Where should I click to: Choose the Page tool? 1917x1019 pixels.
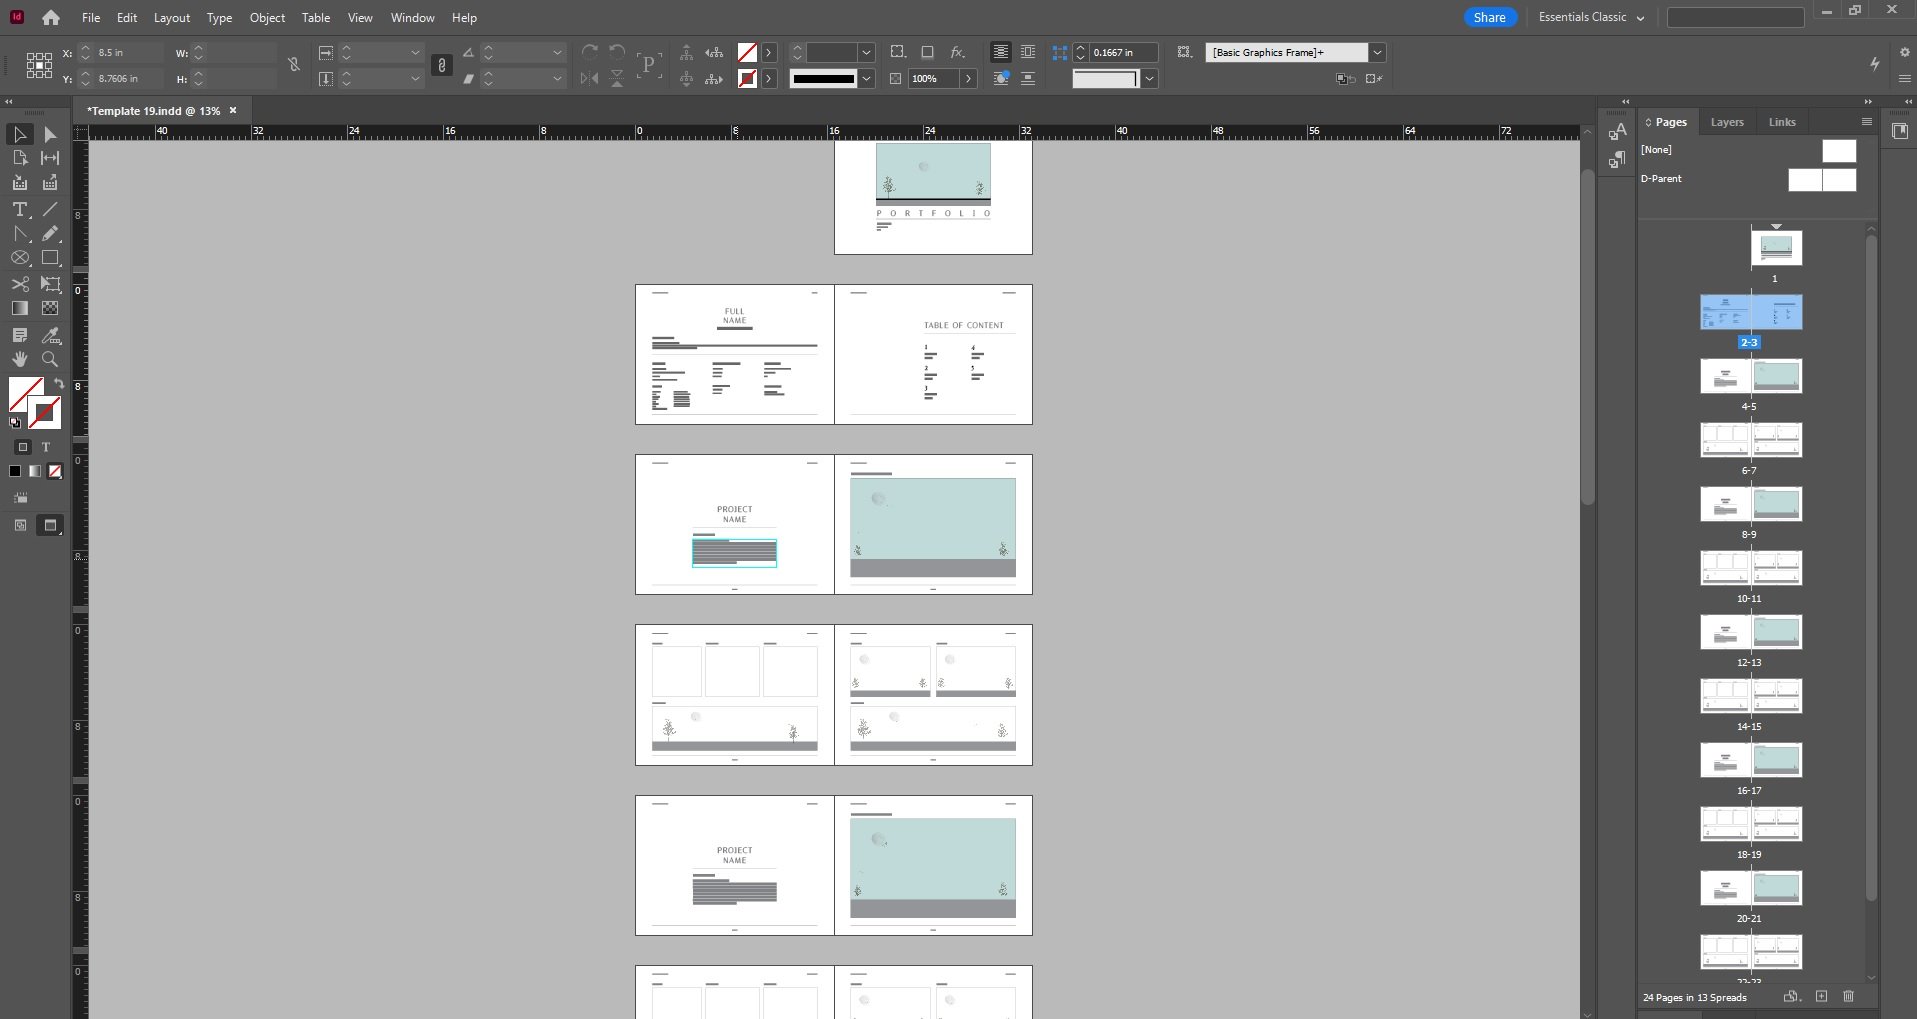coord(20,158)
